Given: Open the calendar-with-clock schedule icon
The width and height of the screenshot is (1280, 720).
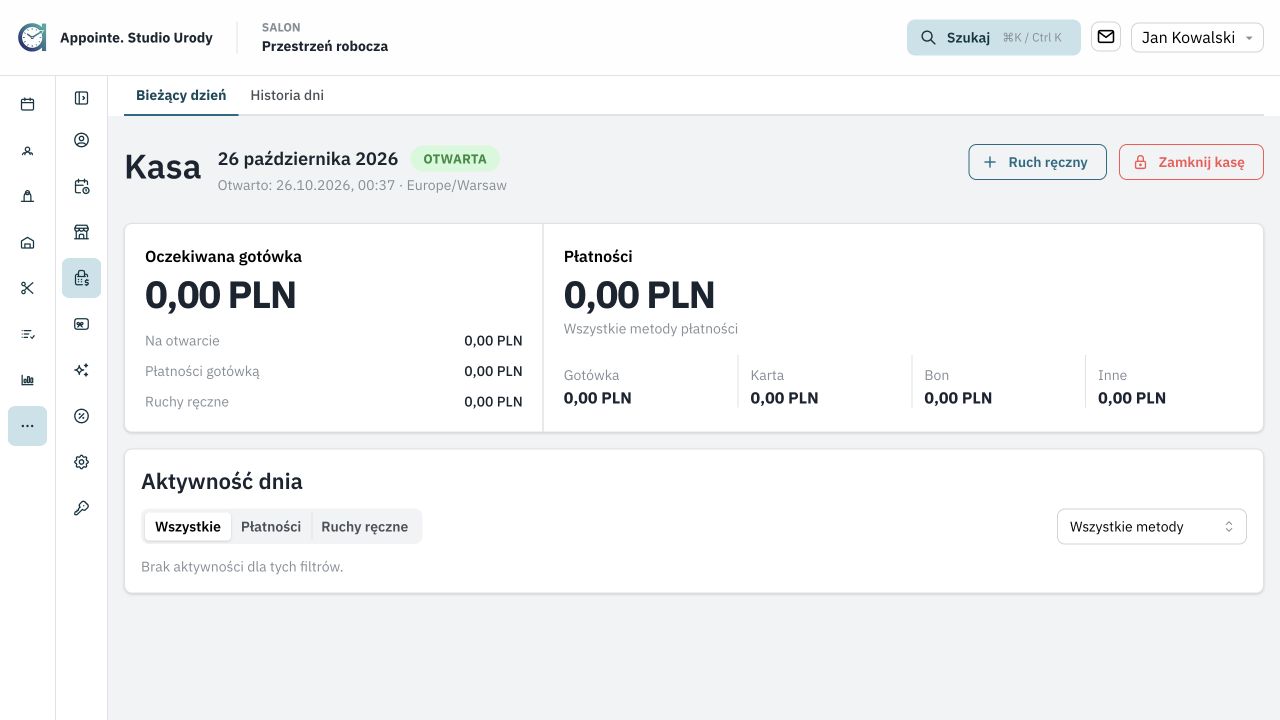Looking at the screenshot, I should point(82,186).
